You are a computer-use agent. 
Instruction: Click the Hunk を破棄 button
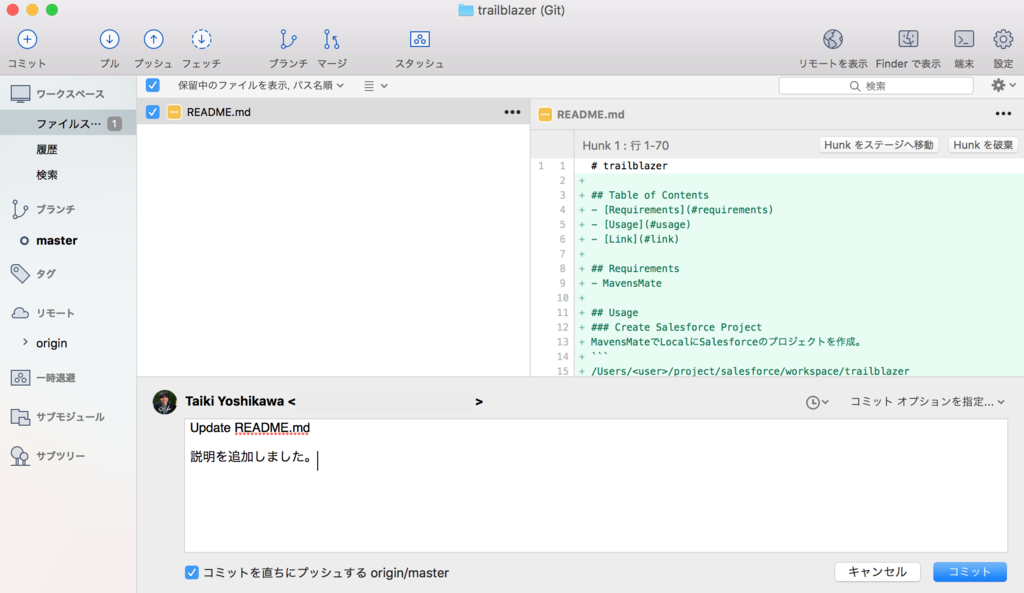tap(983, 145)
